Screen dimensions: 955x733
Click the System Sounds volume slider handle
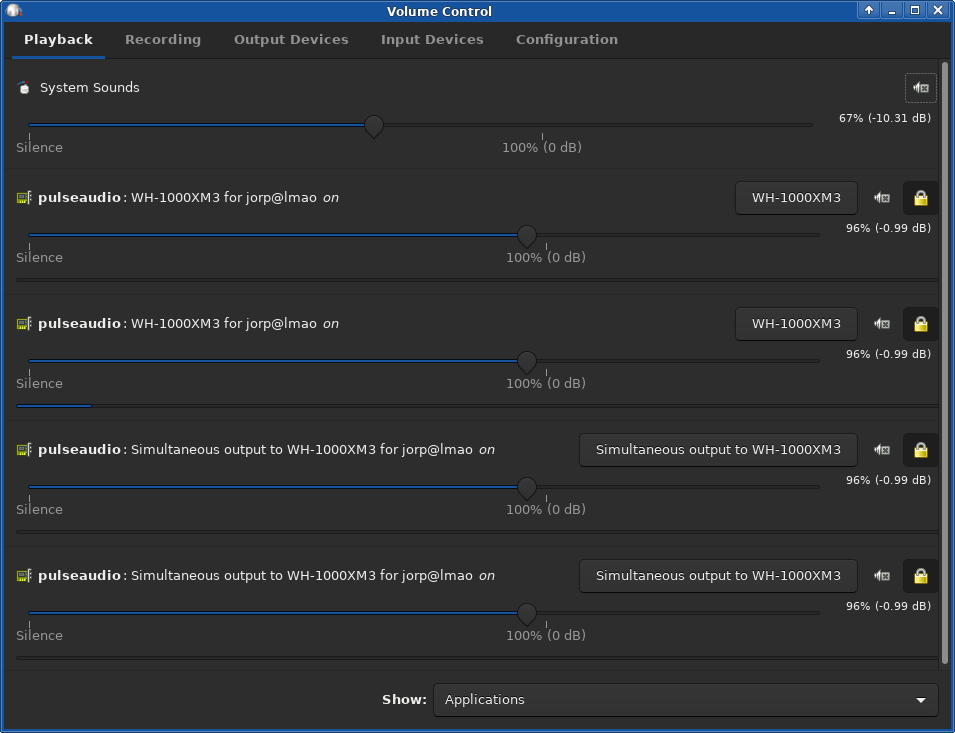[x=374, y=126]
